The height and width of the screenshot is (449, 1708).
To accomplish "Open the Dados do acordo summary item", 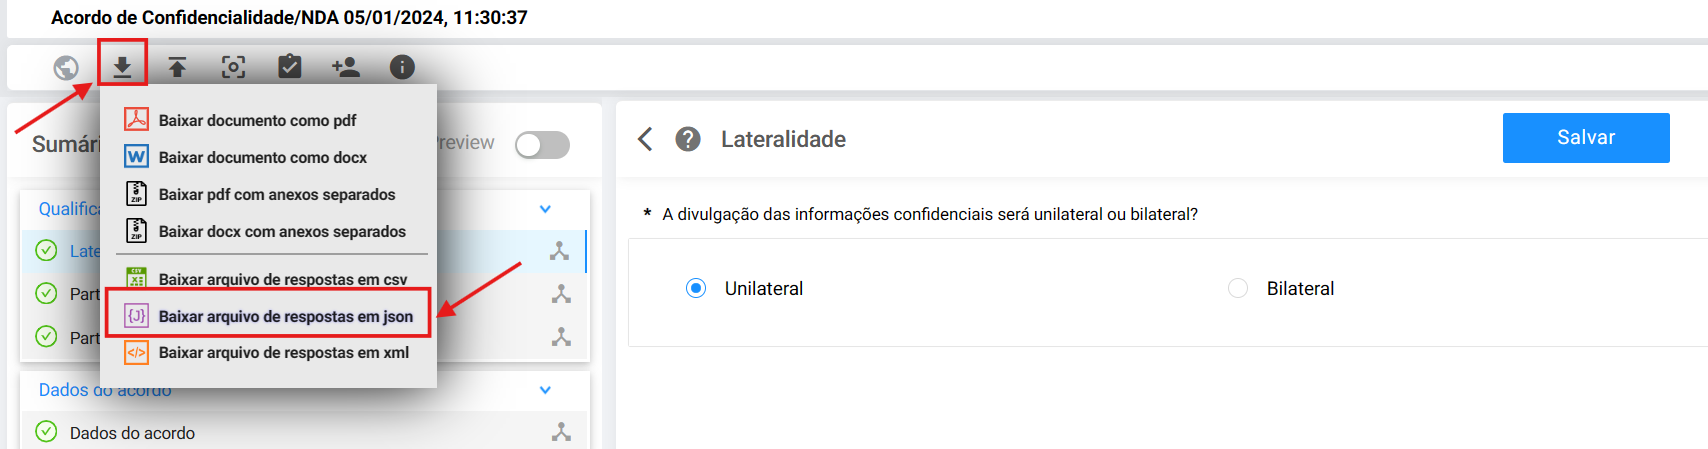I will pos(132,433).
